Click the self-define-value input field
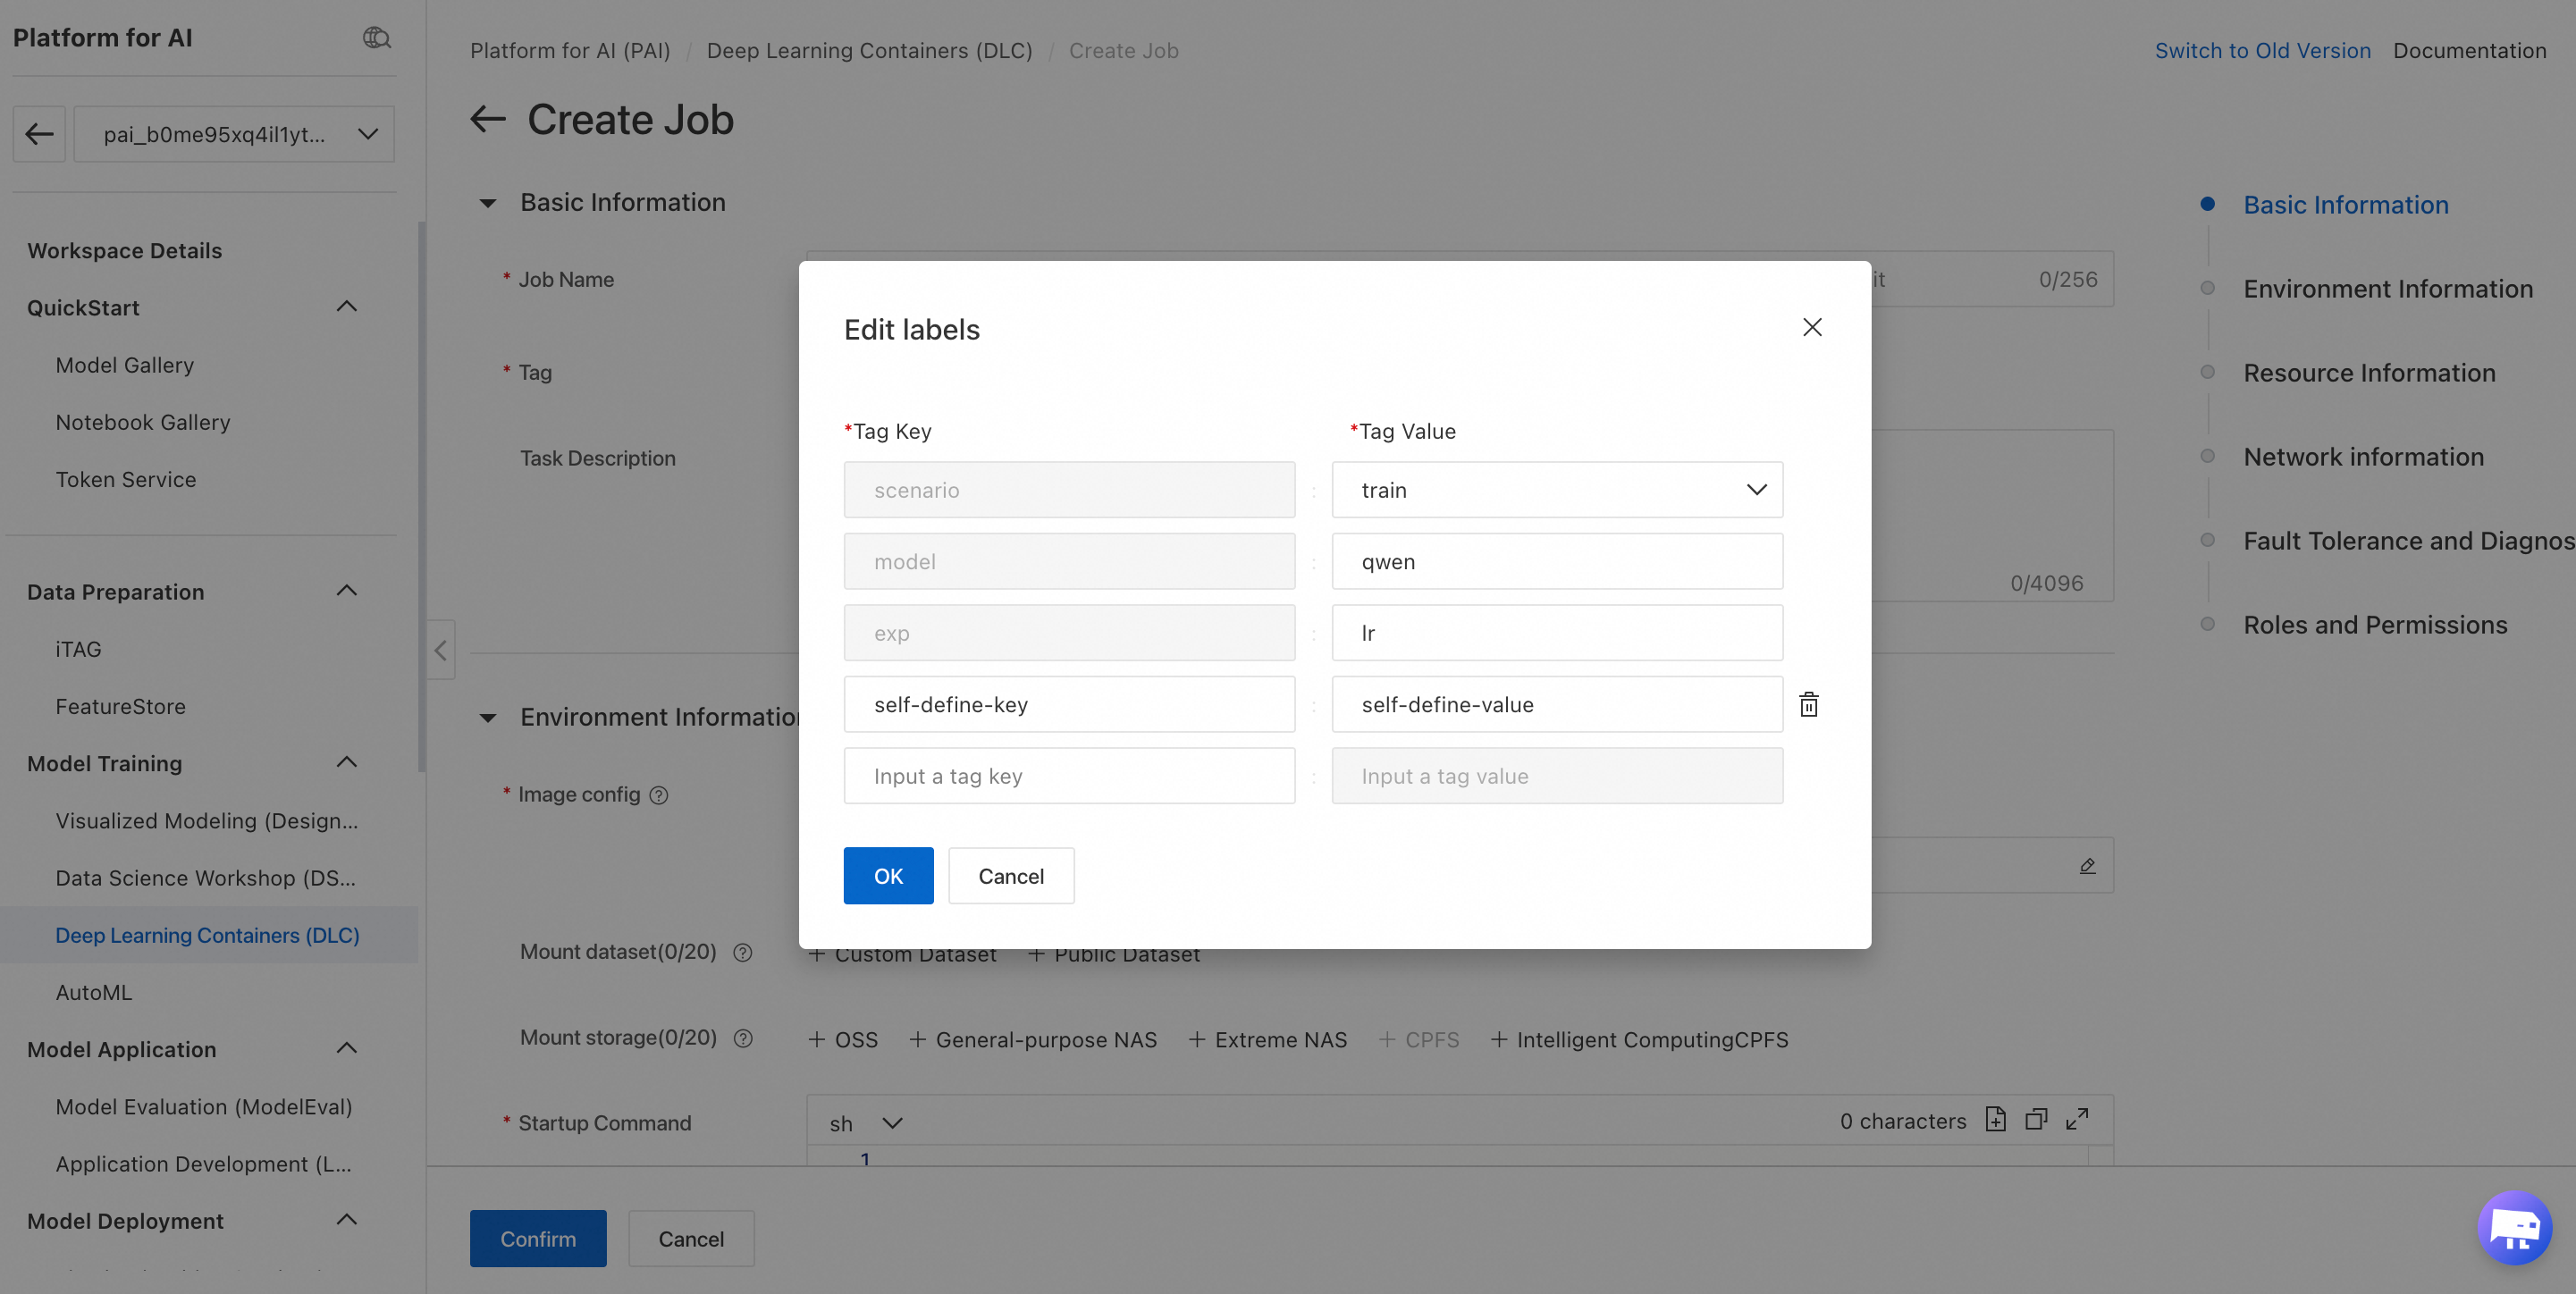 [1557, 704]
